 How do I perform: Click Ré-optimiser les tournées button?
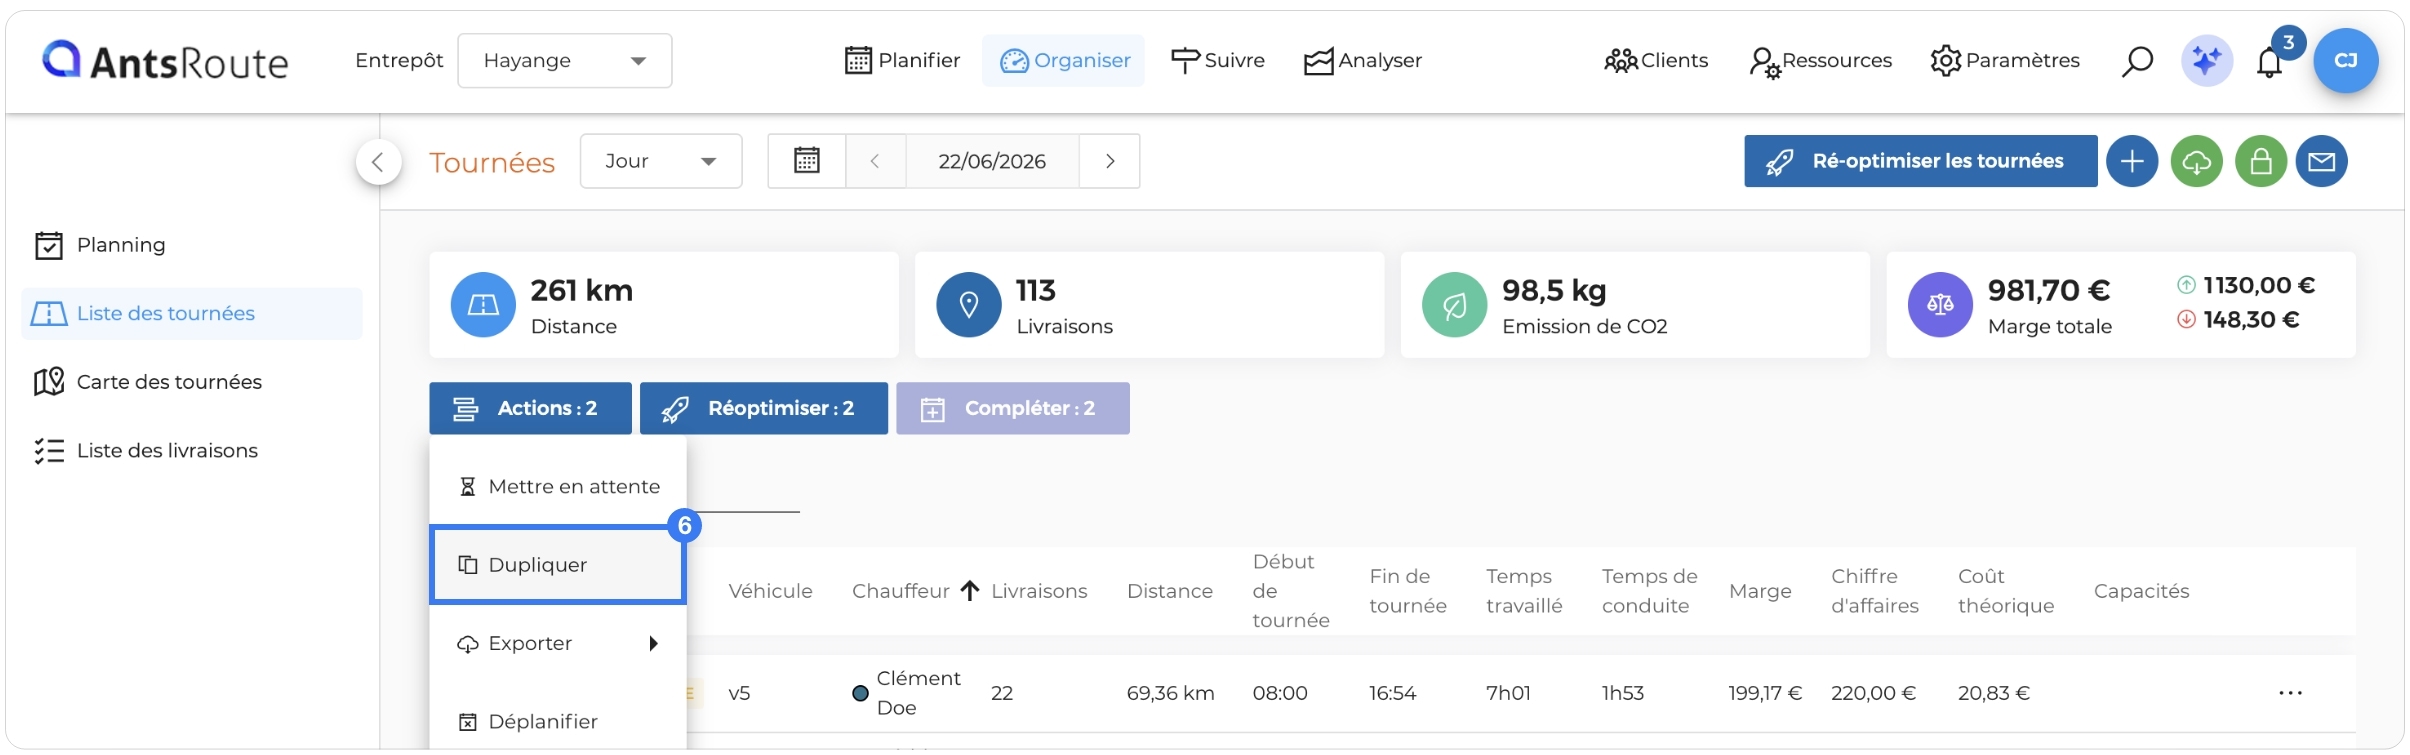[x=1921, y=161]
